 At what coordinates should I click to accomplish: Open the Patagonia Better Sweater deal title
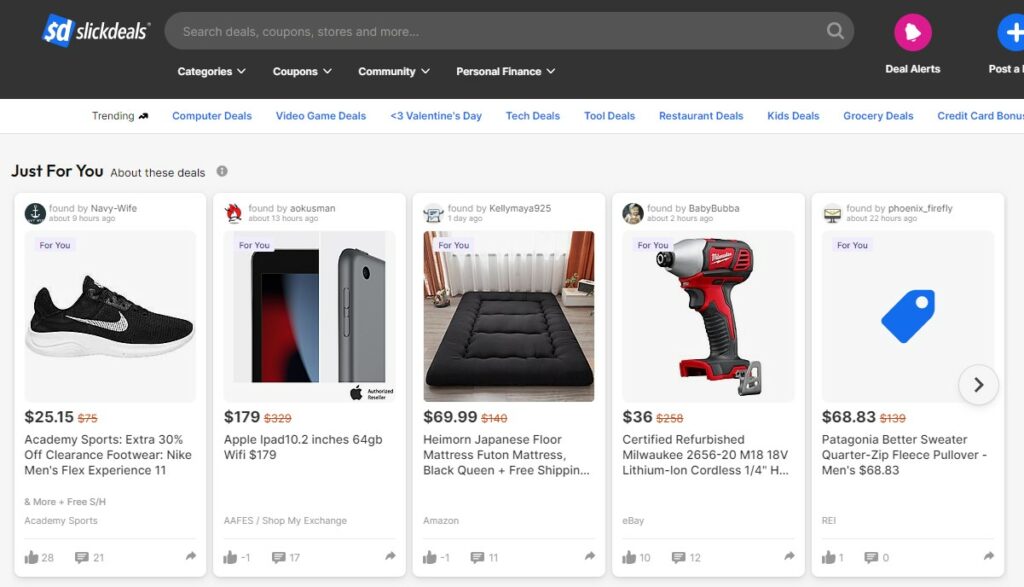[x=904, y=454]
